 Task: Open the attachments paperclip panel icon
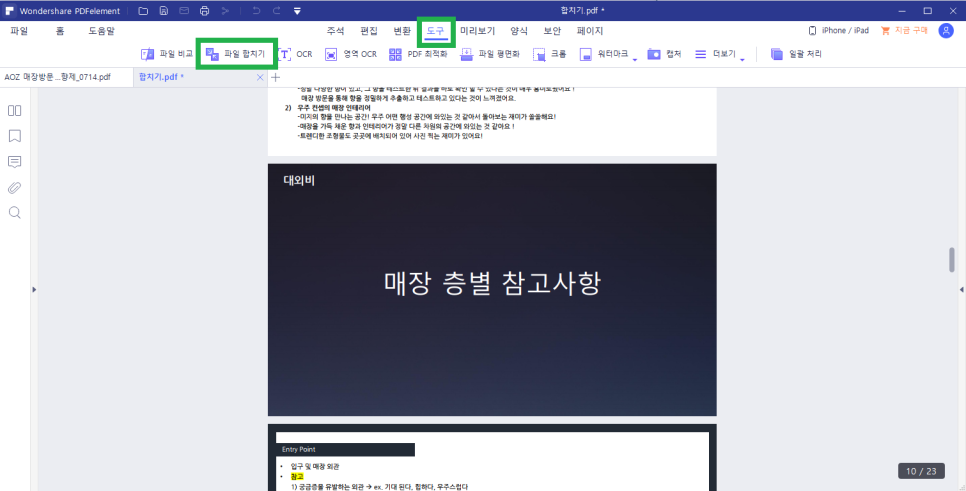[x=15, y=188]
